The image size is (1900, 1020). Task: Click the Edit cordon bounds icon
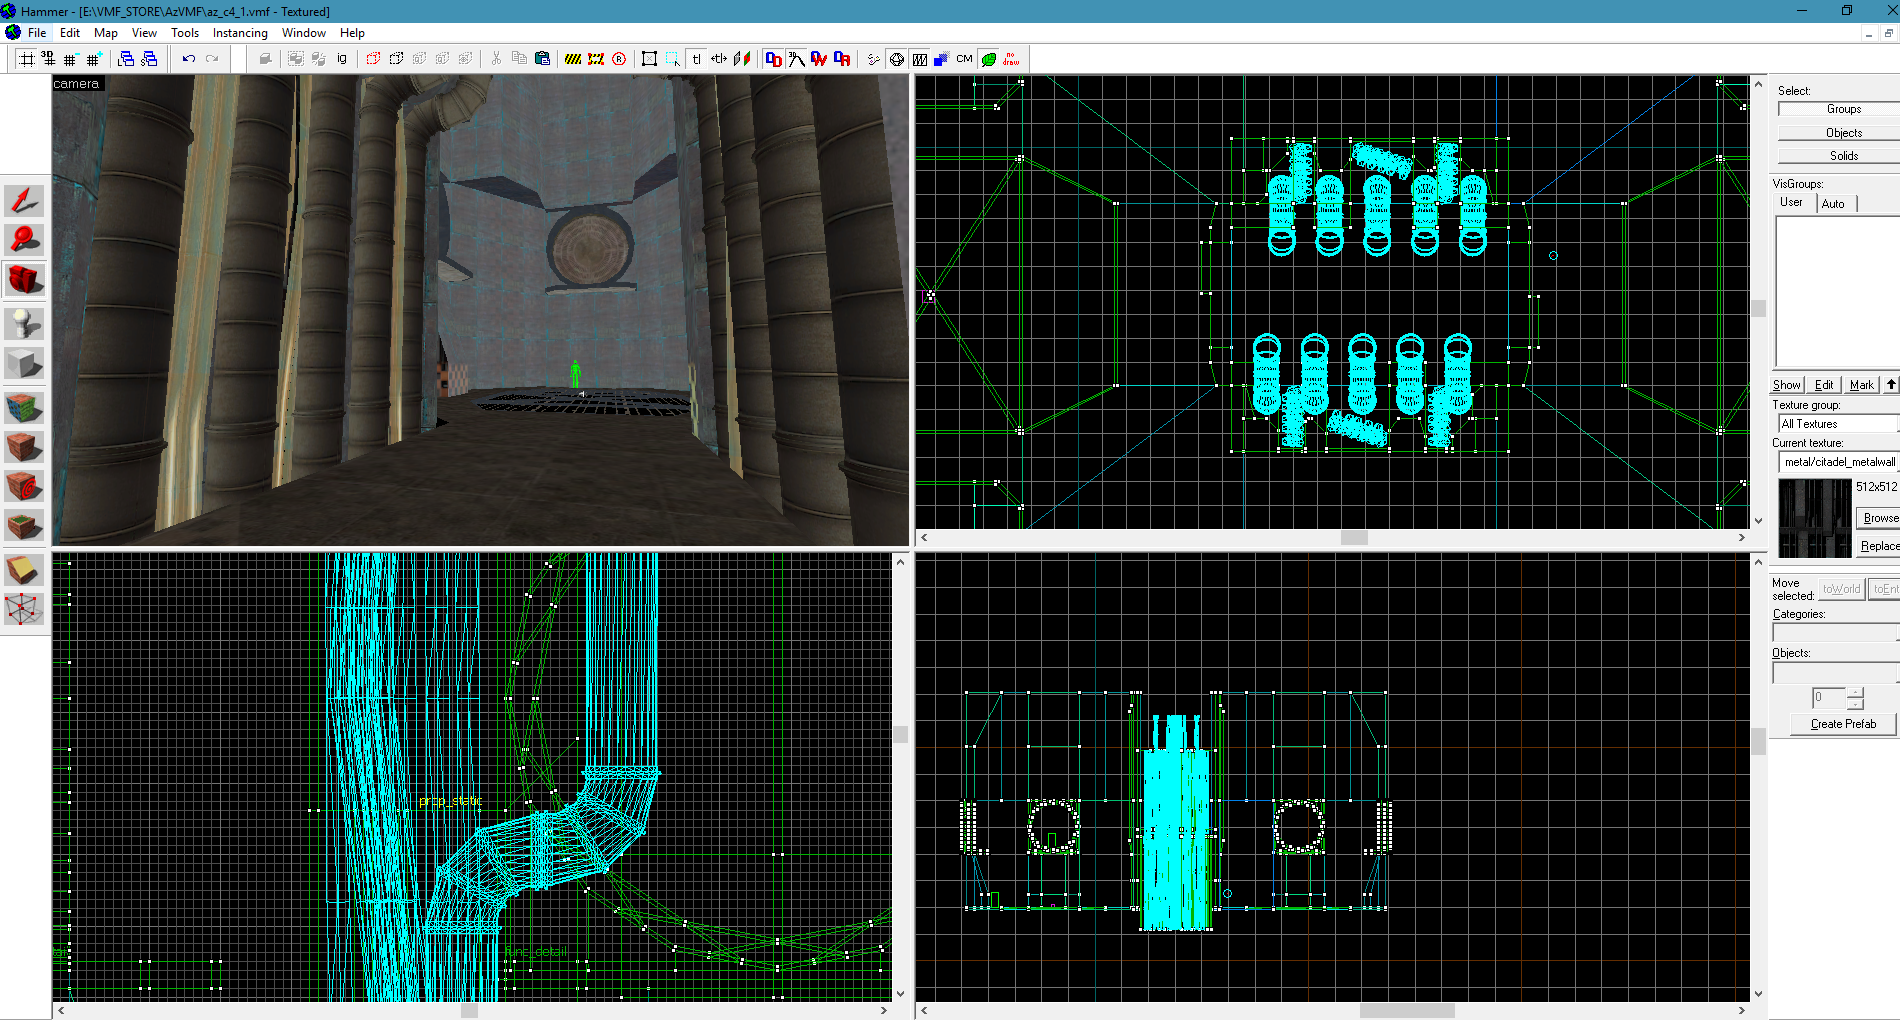[596, 59]
